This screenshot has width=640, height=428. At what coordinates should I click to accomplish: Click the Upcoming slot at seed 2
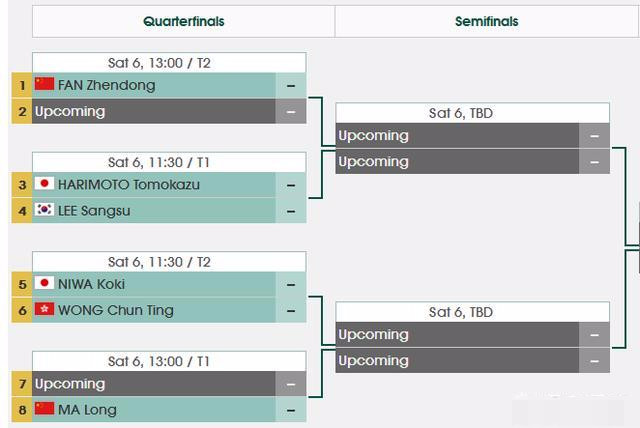pos(154,111)
